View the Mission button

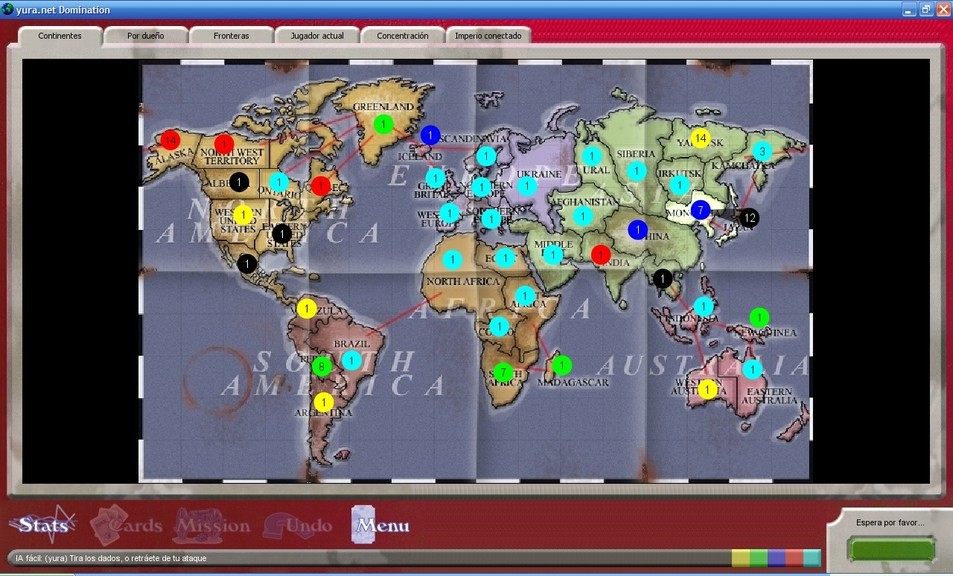pyautogui.click(x=212, y=526)
